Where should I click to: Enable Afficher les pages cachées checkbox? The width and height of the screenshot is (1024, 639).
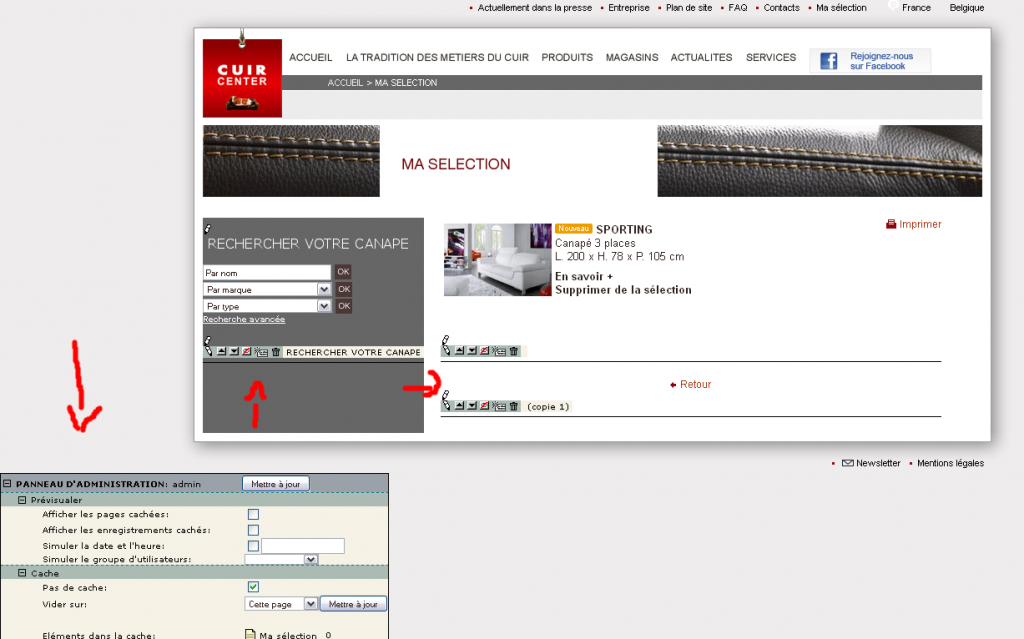(253, 515)
